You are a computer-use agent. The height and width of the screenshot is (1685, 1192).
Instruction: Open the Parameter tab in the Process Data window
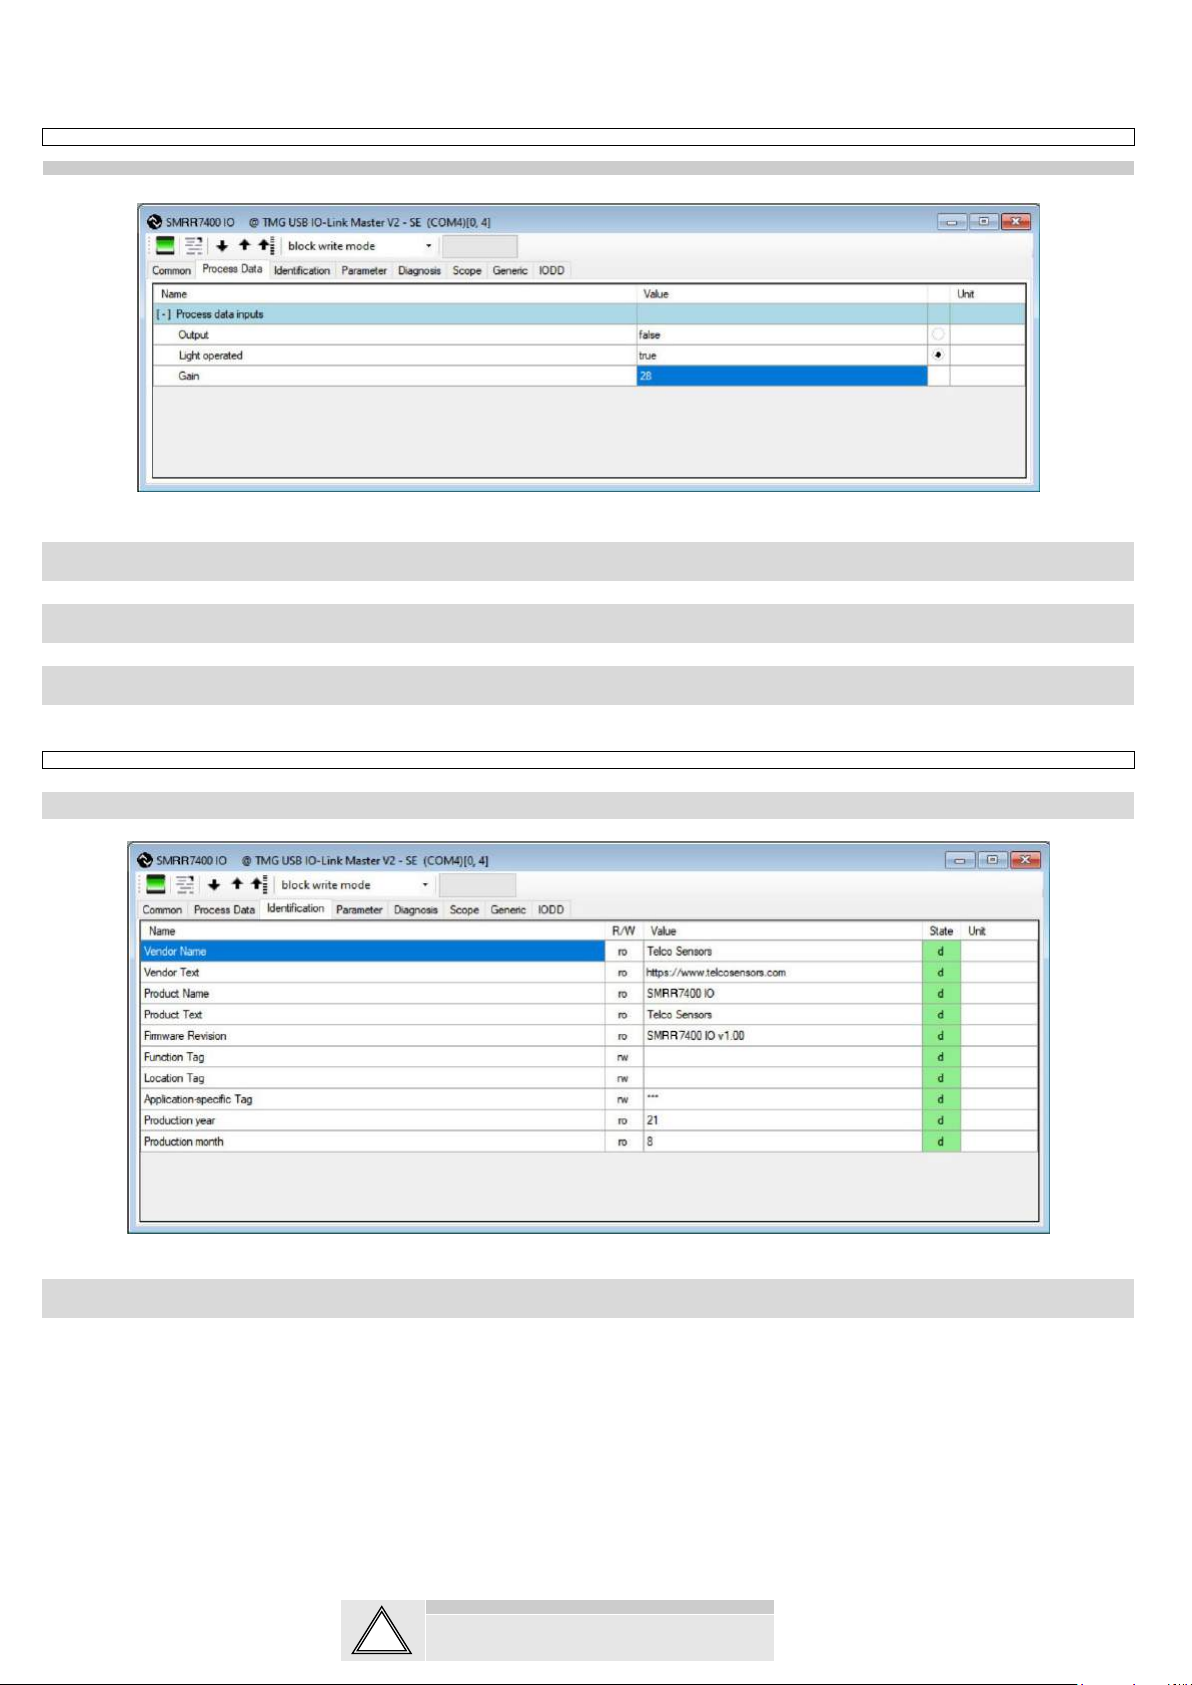364,271
